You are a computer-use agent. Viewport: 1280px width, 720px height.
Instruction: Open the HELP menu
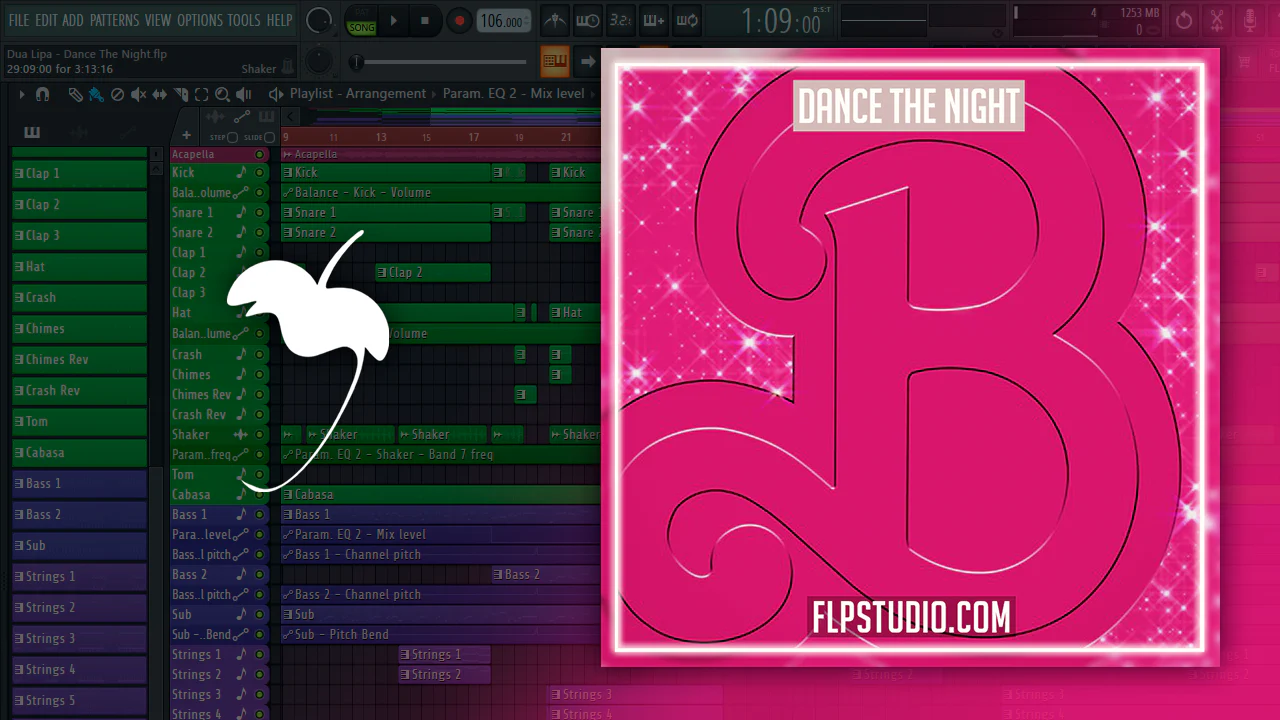coord(280,20)
